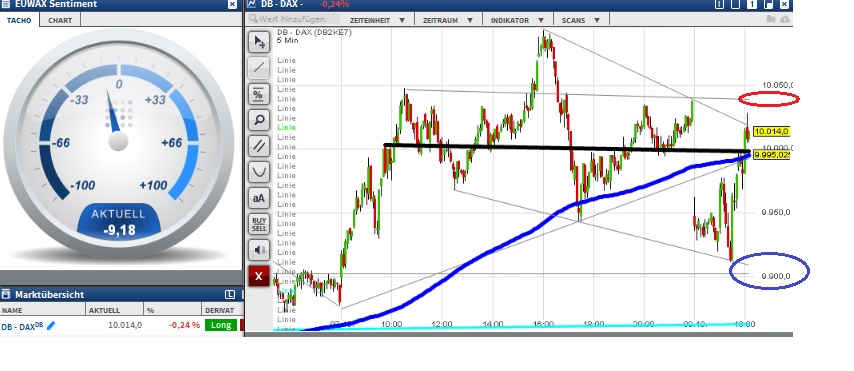Screen dimensions: 854x371
Task: Click the 9.950,0 price axis label
Action: tap(776, 212)
